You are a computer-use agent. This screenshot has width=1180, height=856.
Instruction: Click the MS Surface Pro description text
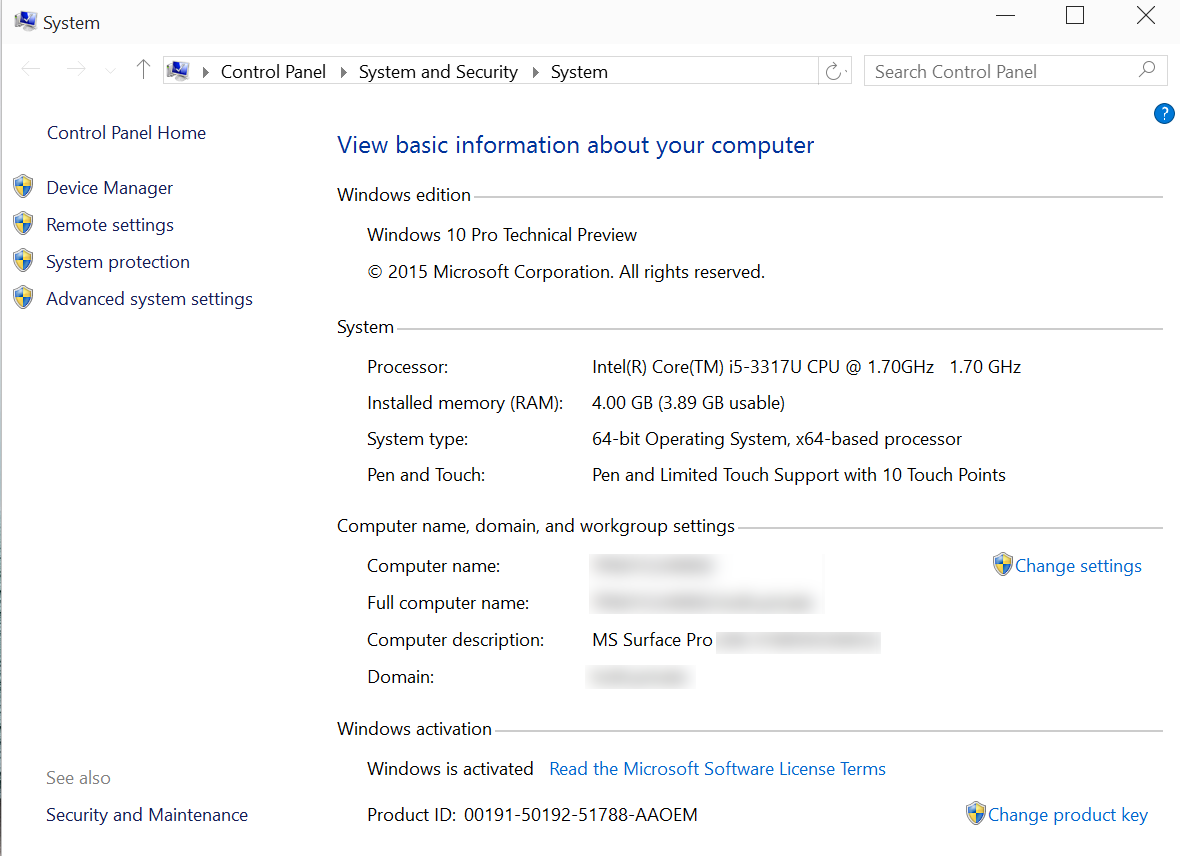tap(652, 640)
